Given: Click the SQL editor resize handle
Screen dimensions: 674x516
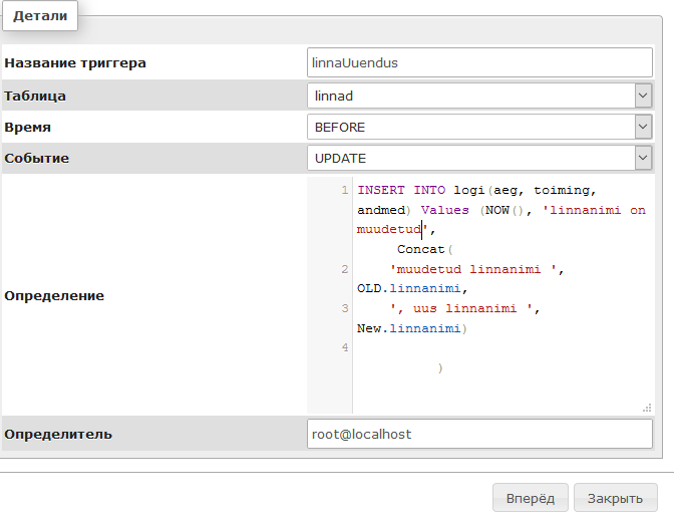Looking at the screenshot, I should pos(647,408).
